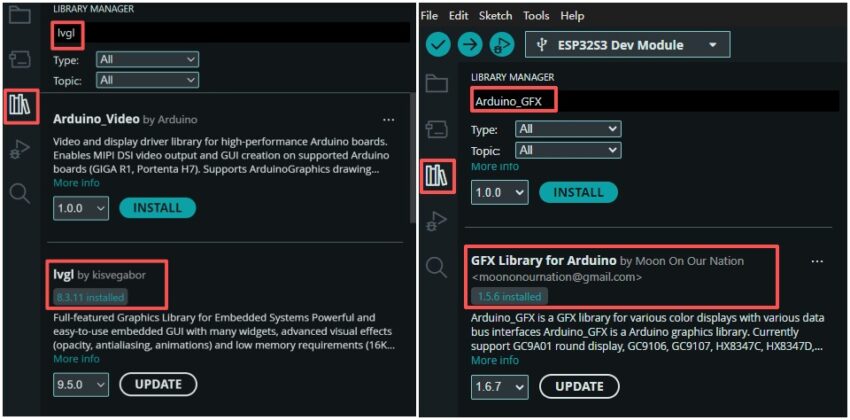The width and height of the screenshot is (850, 420).
Task: Update the lvgl library
Action: click(x=158, y=385)
